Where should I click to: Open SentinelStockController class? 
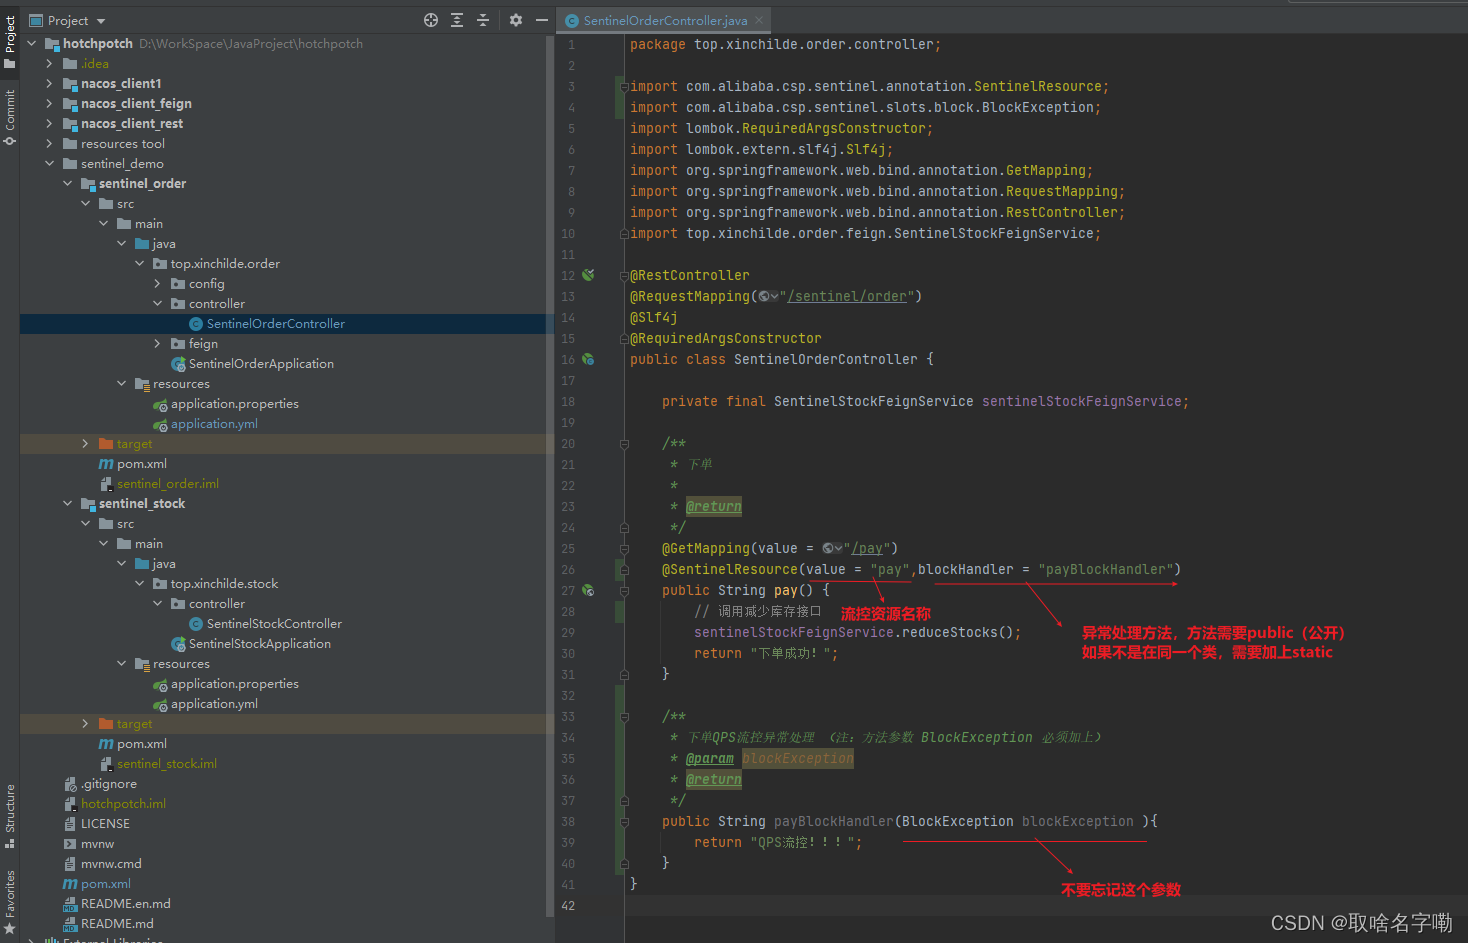click(x=274, y=624)
